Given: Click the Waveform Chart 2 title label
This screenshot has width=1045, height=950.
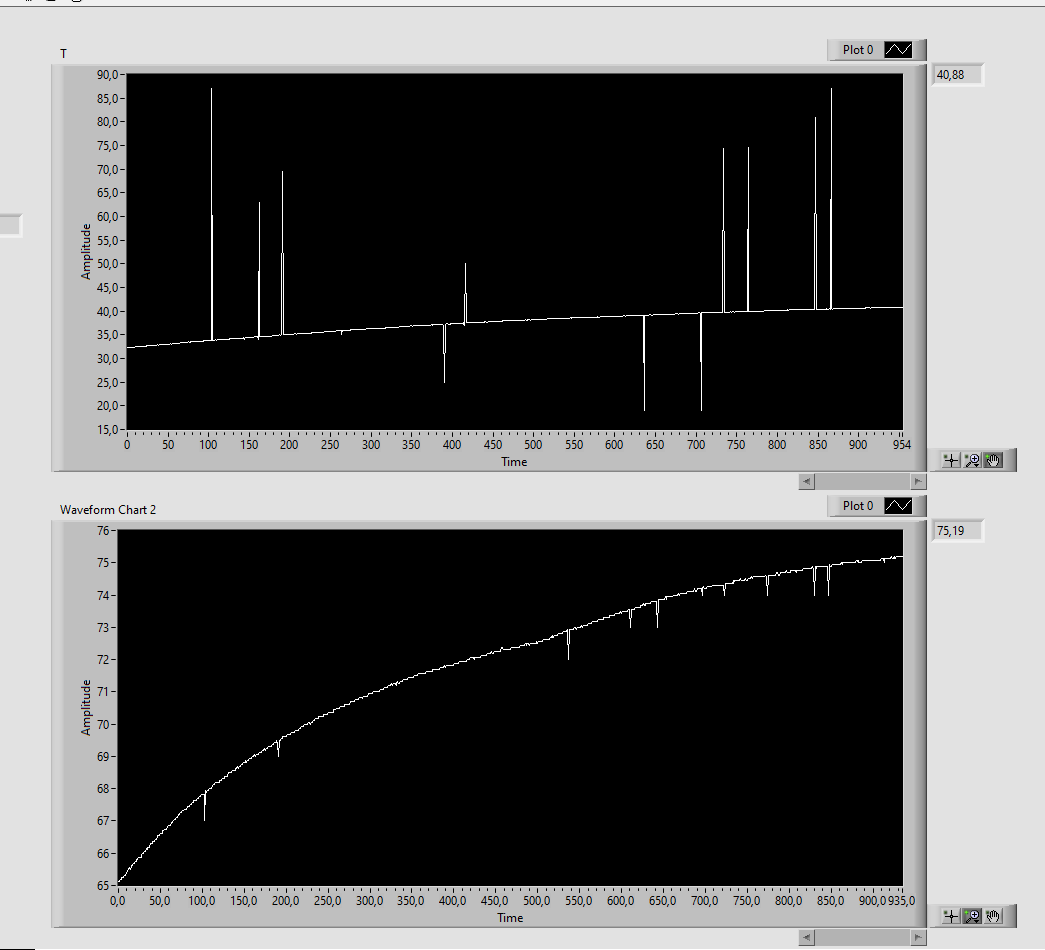Looking at the screenshot, I should 108,509.
